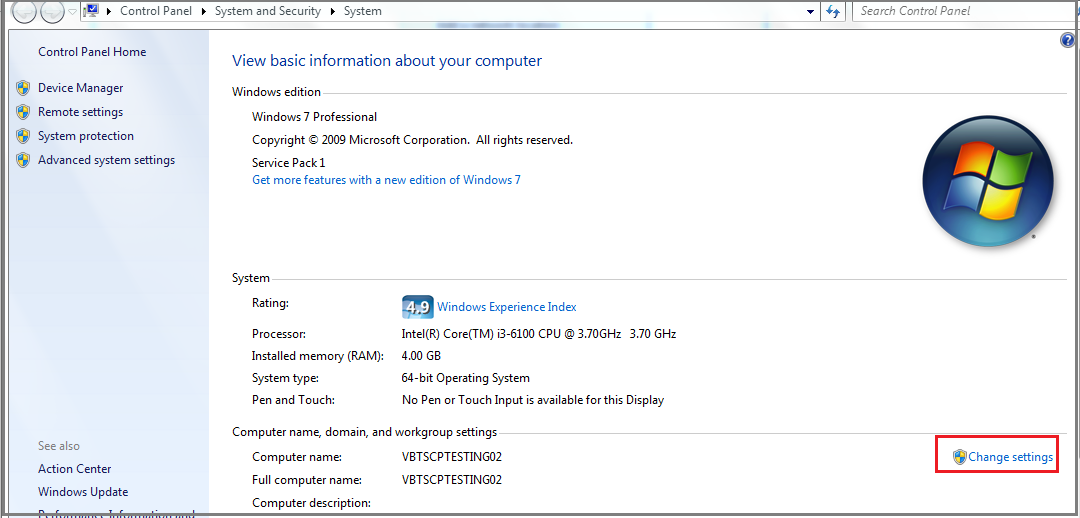The image size is (1080, 518).
Task: Click the Computer description label
Action: (x=311, y=503)
